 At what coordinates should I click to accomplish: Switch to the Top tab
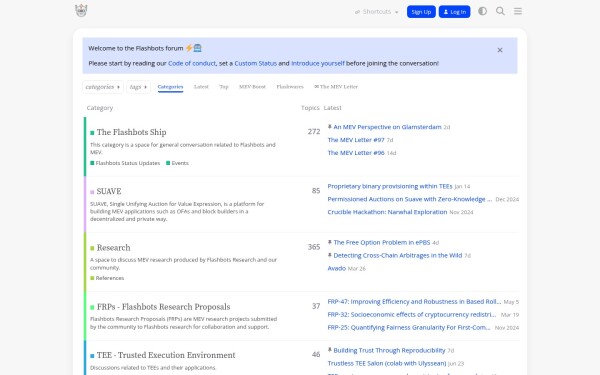[x=224, y=87]
